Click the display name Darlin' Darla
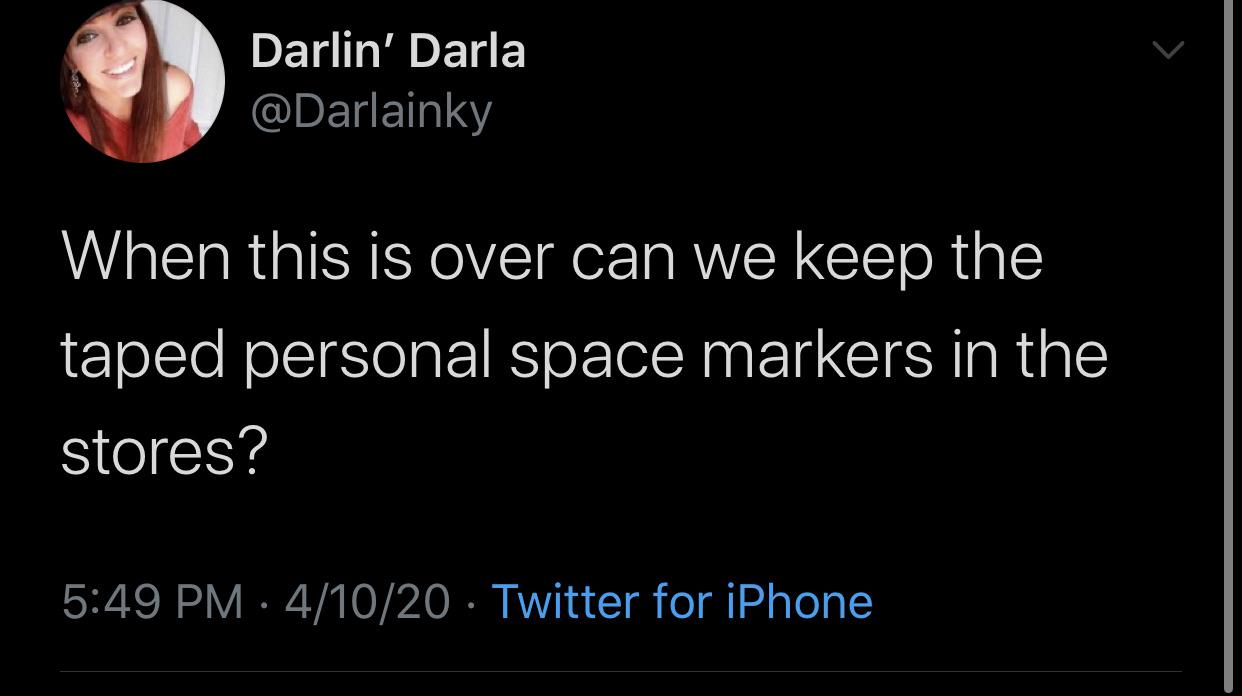Screen dimensions: 1242x696 click(388, 51)
